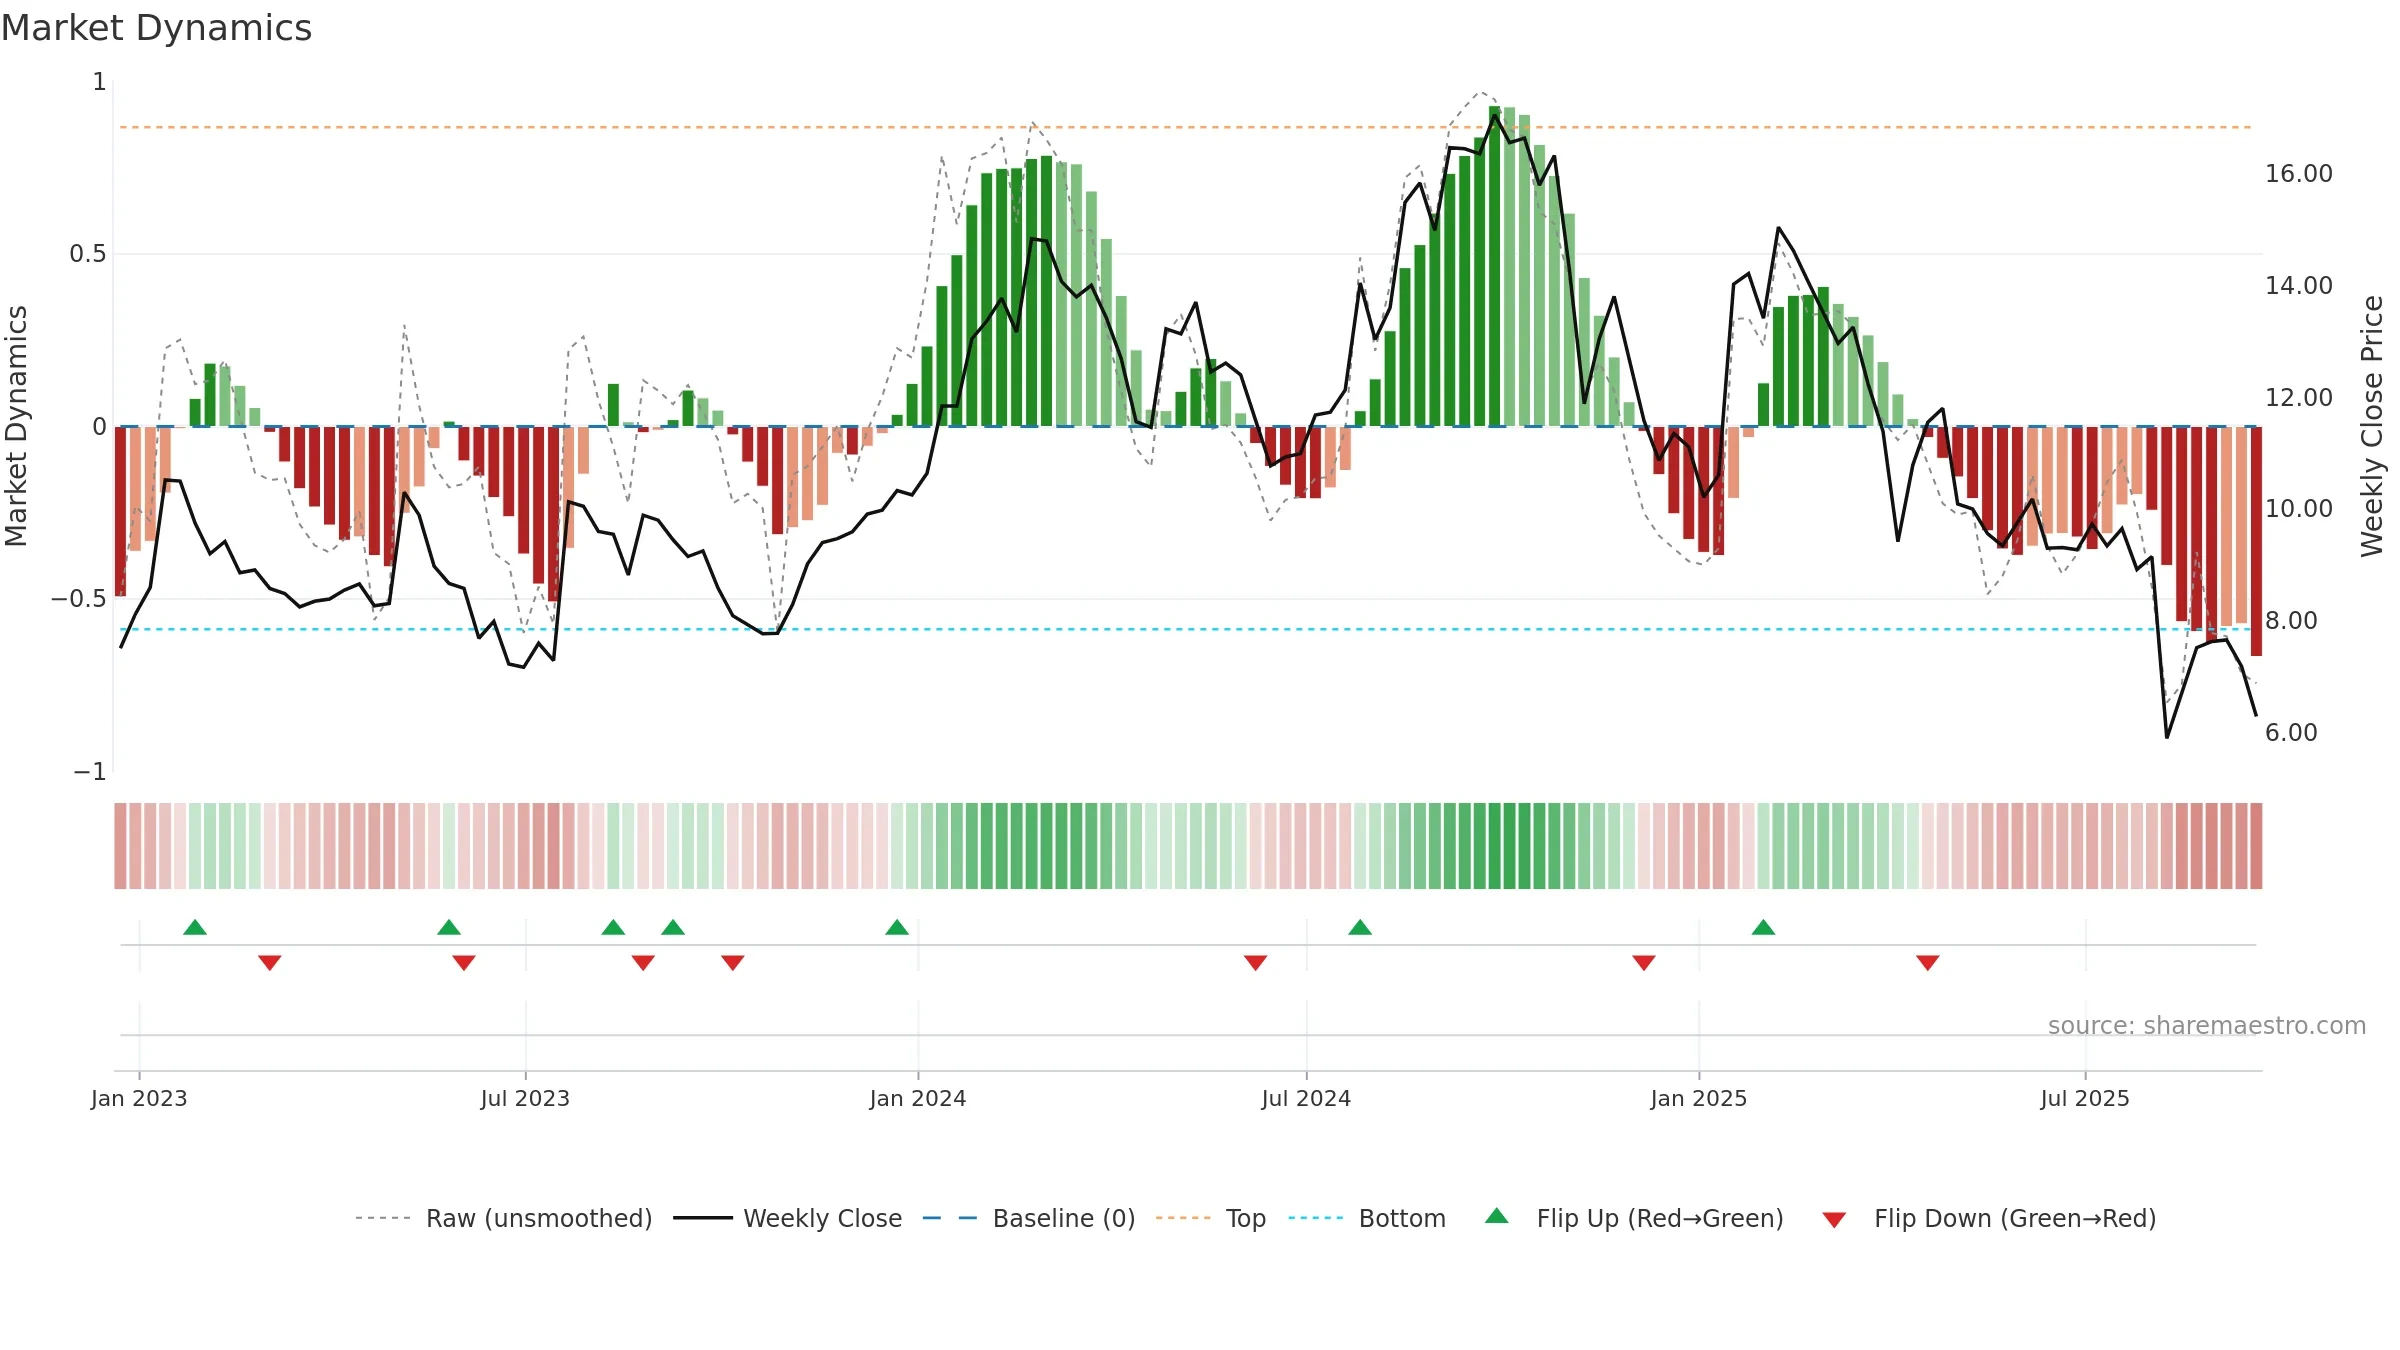The image size is (2400, 1350).
Task: Click the 8.00 price axis label
Action: tap(2291, 621)
